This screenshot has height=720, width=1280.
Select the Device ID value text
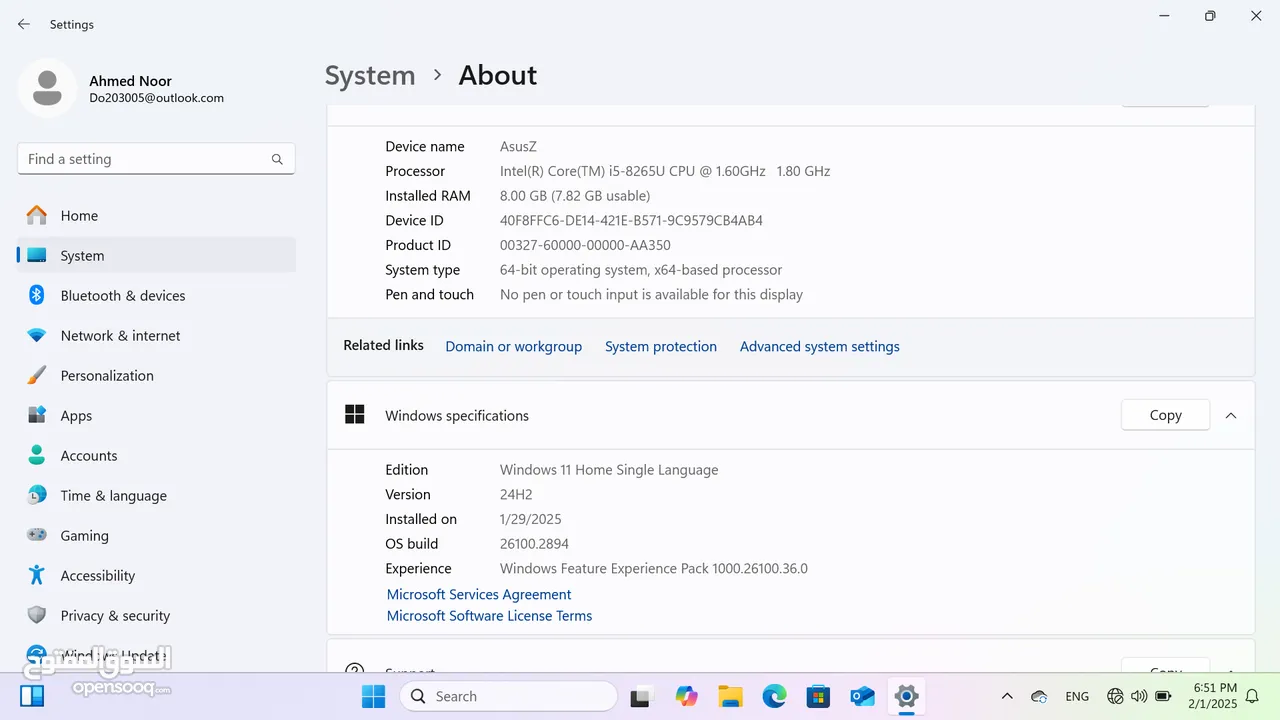point(631,220)
